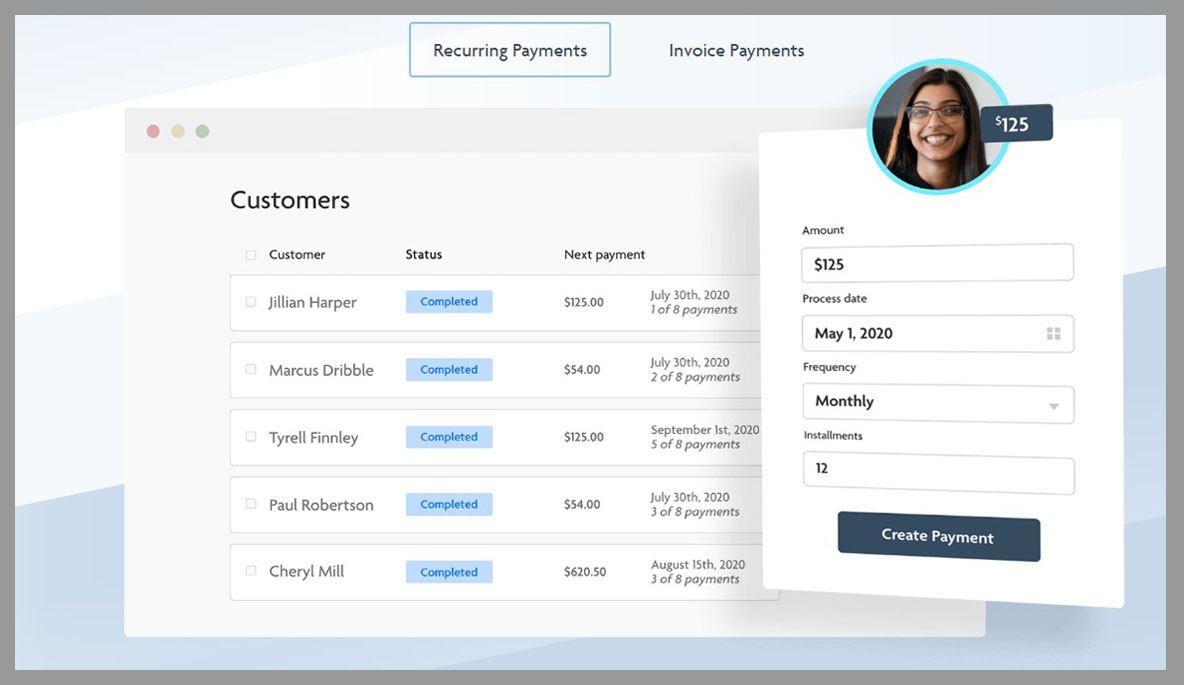Select the Paul Robertson customer name
1184x685 pixels.
[x=322, y=504]
